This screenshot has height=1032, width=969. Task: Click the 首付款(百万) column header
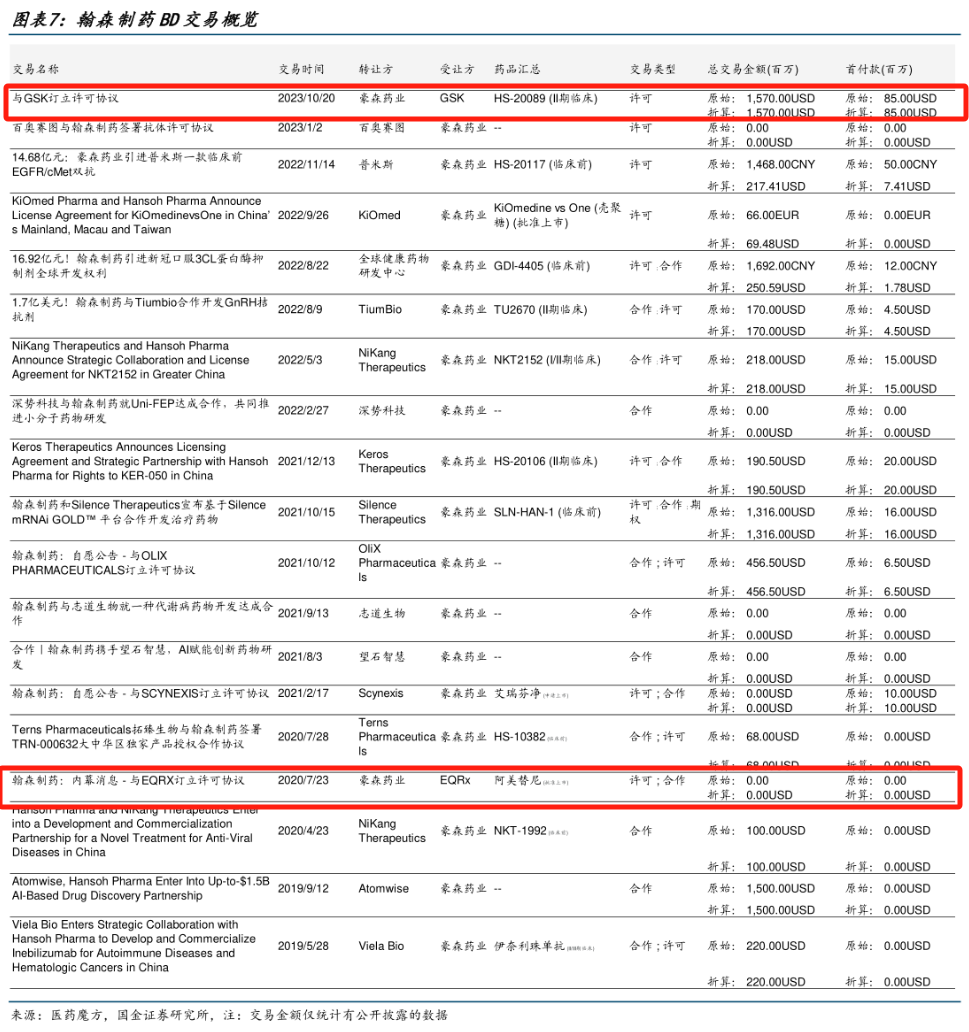point(879,69)
